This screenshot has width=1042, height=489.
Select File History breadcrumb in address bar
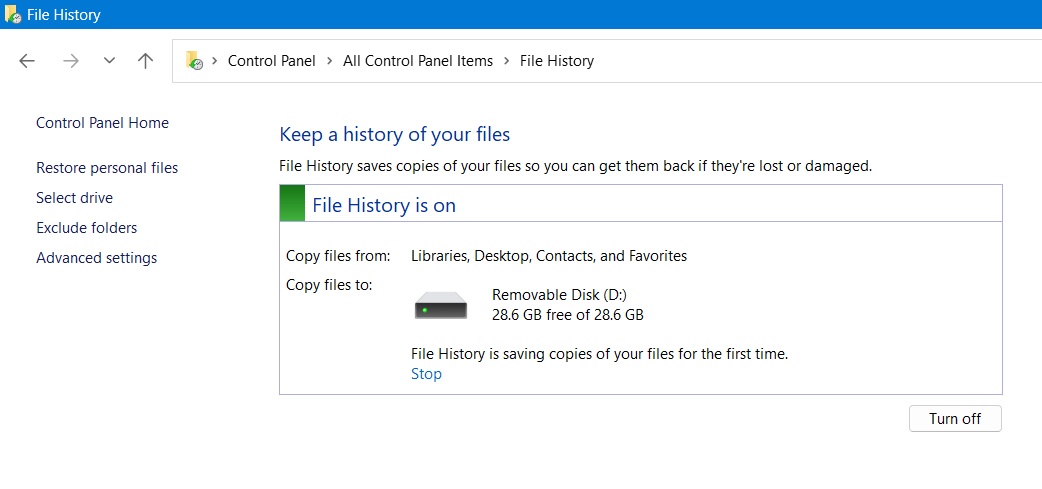coord(557,61)
